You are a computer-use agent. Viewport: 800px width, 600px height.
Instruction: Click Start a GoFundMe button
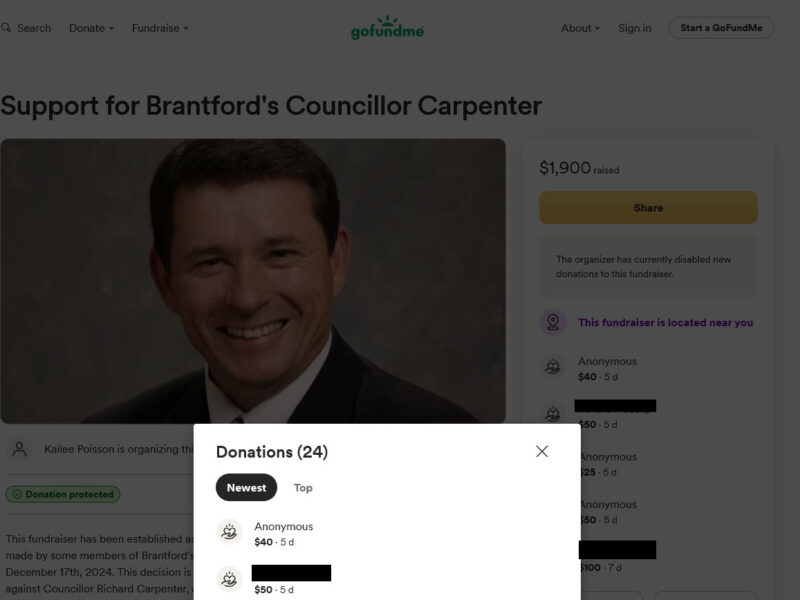[x=721, y=28]
